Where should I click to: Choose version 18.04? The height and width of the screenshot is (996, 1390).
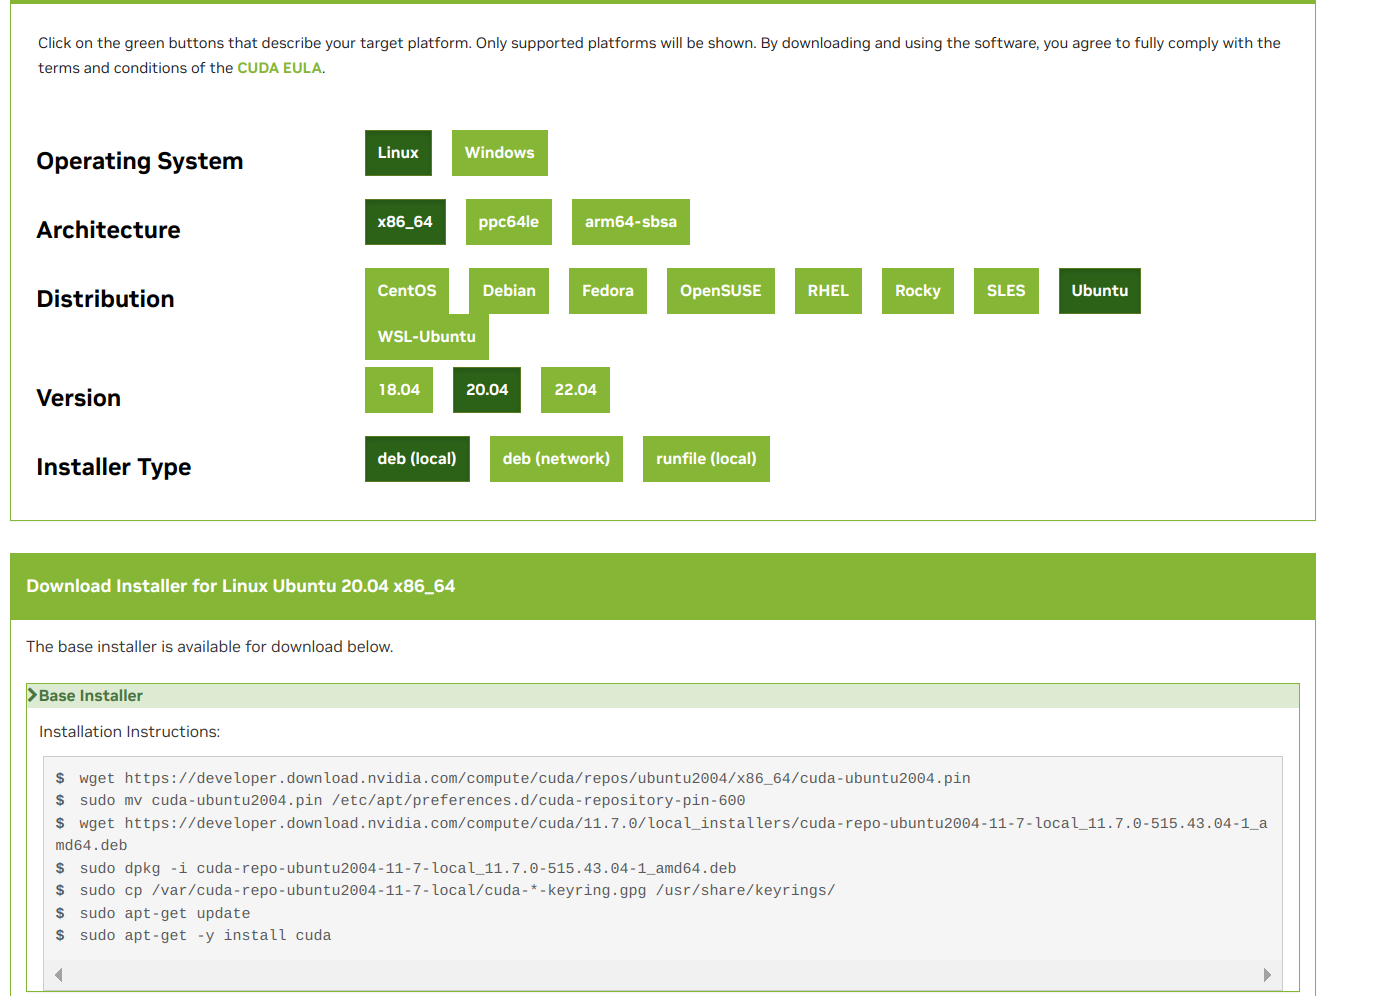pyautogui.click(x=399, y=390)
